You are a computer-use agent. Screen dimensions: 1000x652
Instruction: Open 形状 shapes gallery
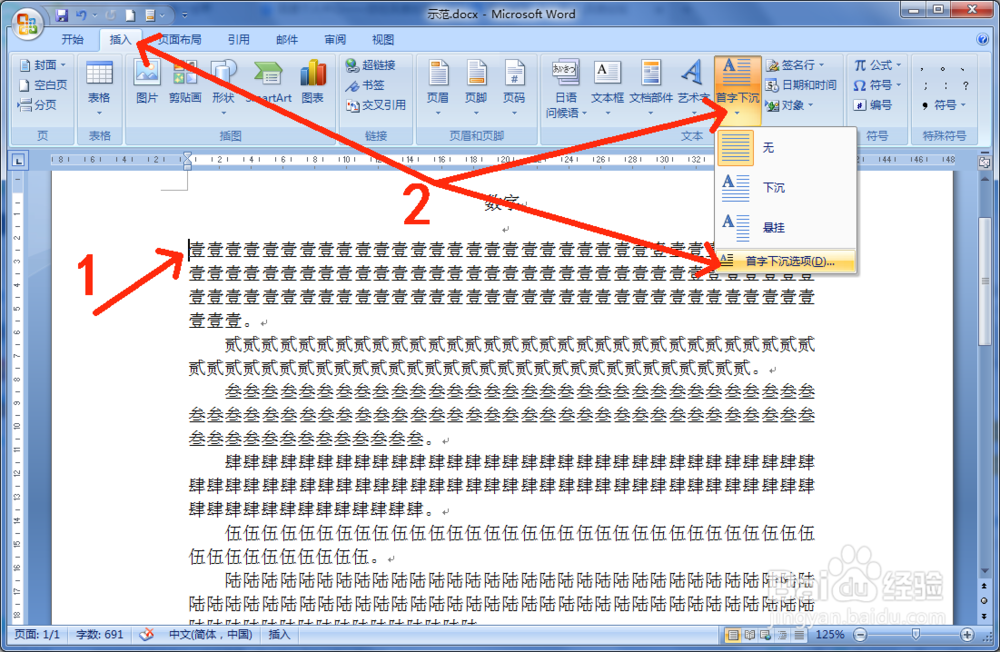[223, 88]
